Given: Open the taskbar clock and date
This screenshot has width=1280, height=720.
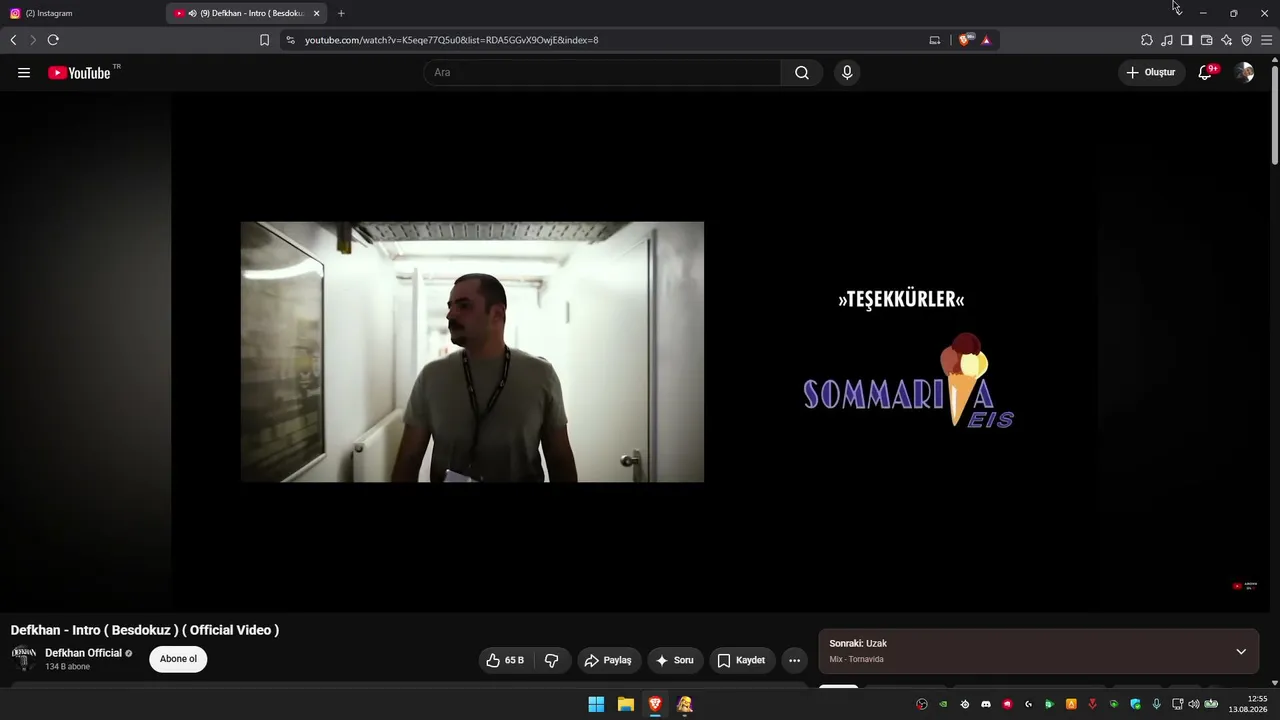Looking at the screenshot, I should [x=1250, y=704].
